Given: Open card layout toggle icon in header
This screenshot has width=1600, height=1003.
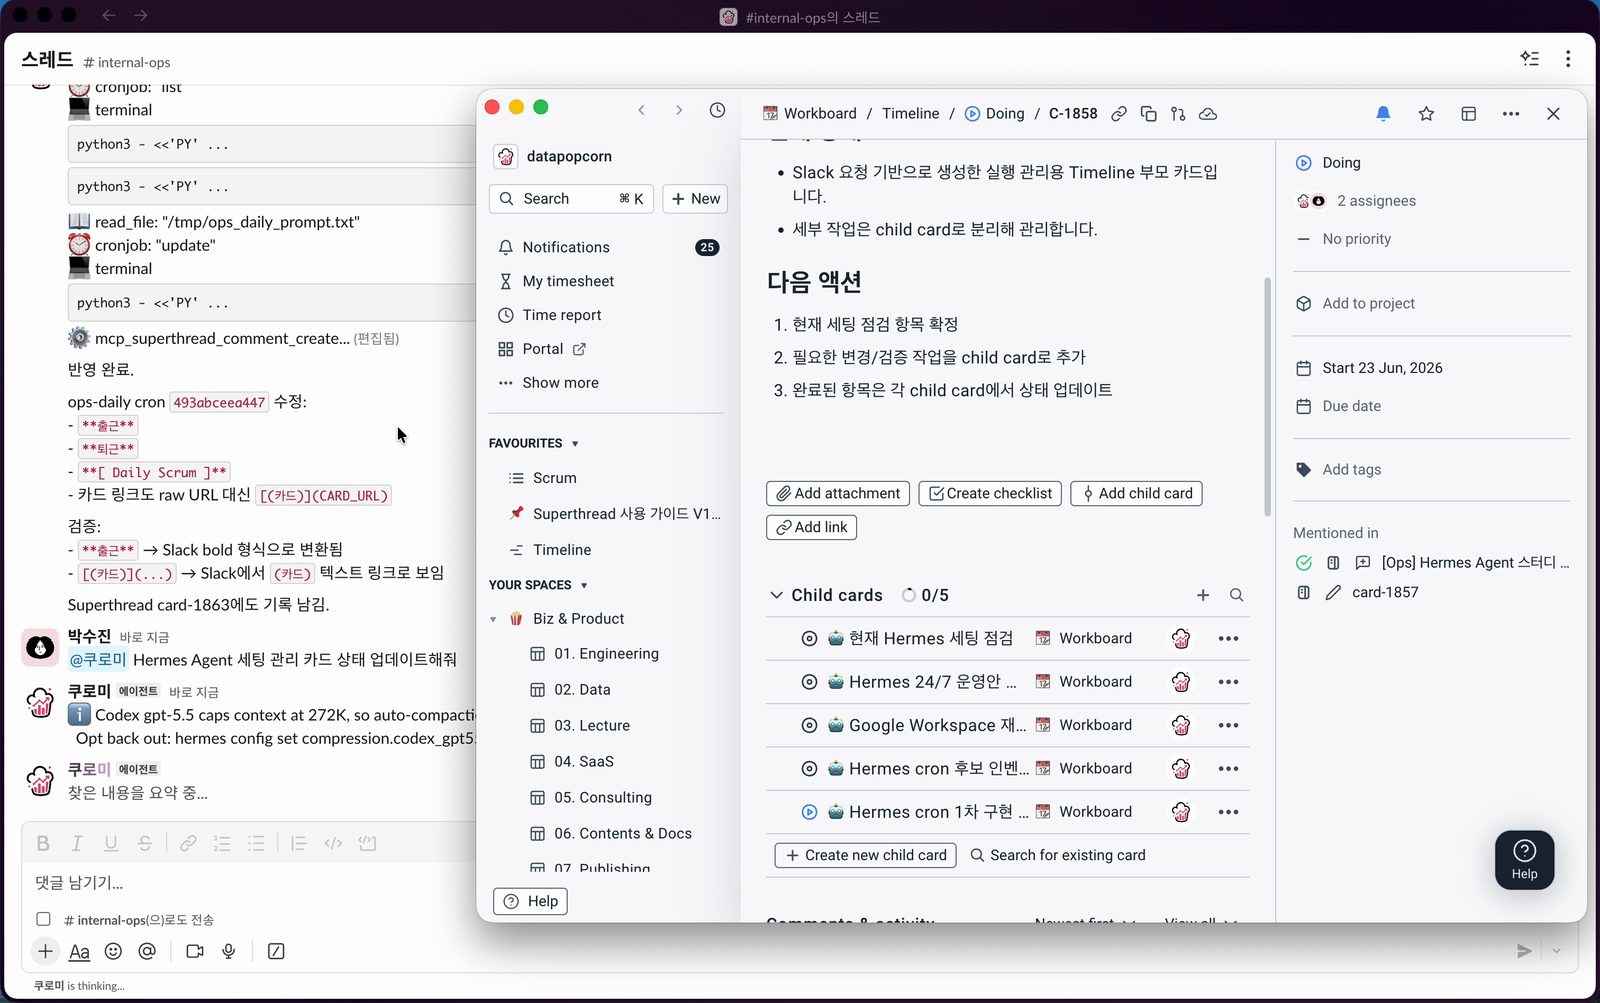Looking at the screenshot, I should tap(1469, 113).
